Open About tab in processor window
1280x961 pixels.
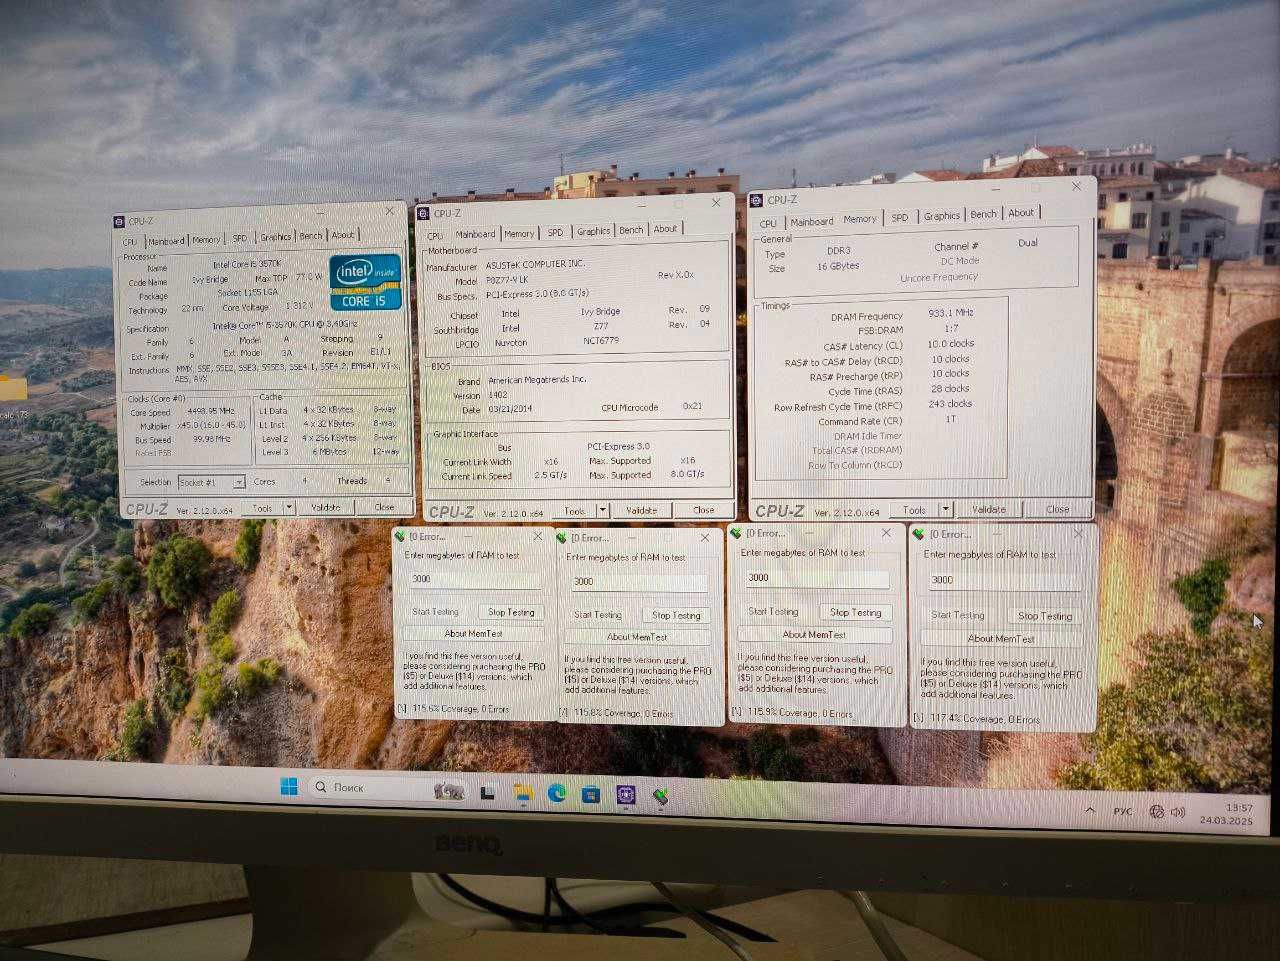click(x=343, y=235)
